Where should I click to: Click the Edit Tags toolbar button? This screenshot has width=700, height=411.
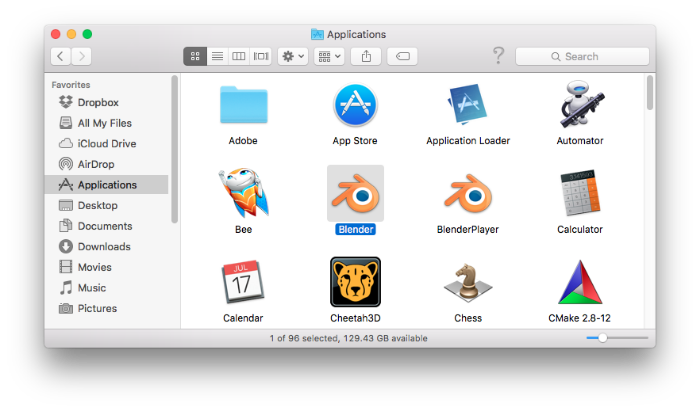point(402,56)
